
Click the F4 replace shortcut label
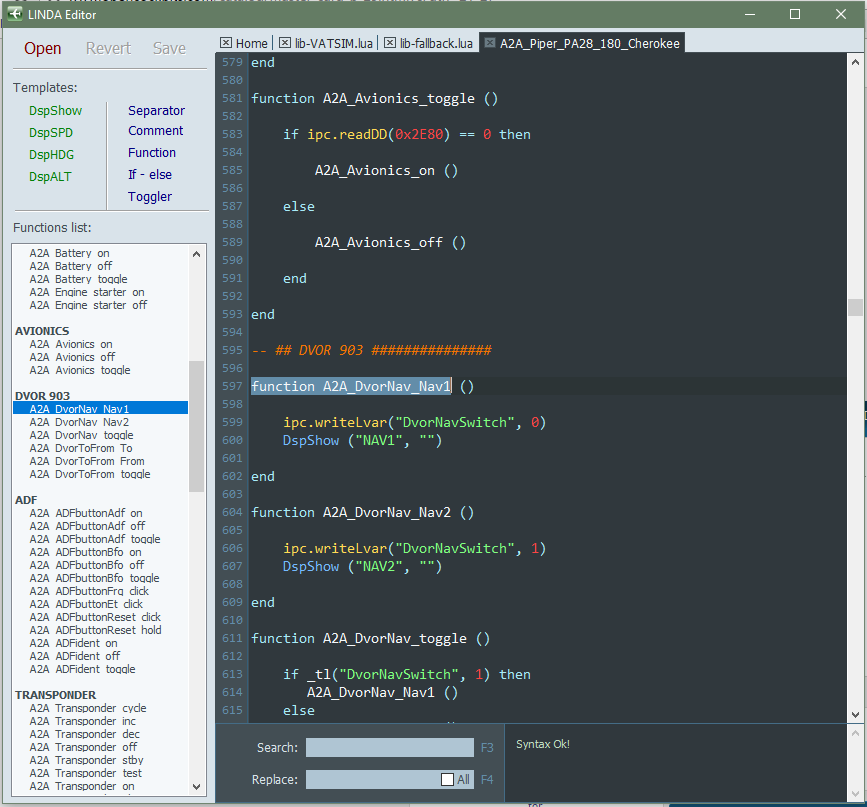pos(487,779)
